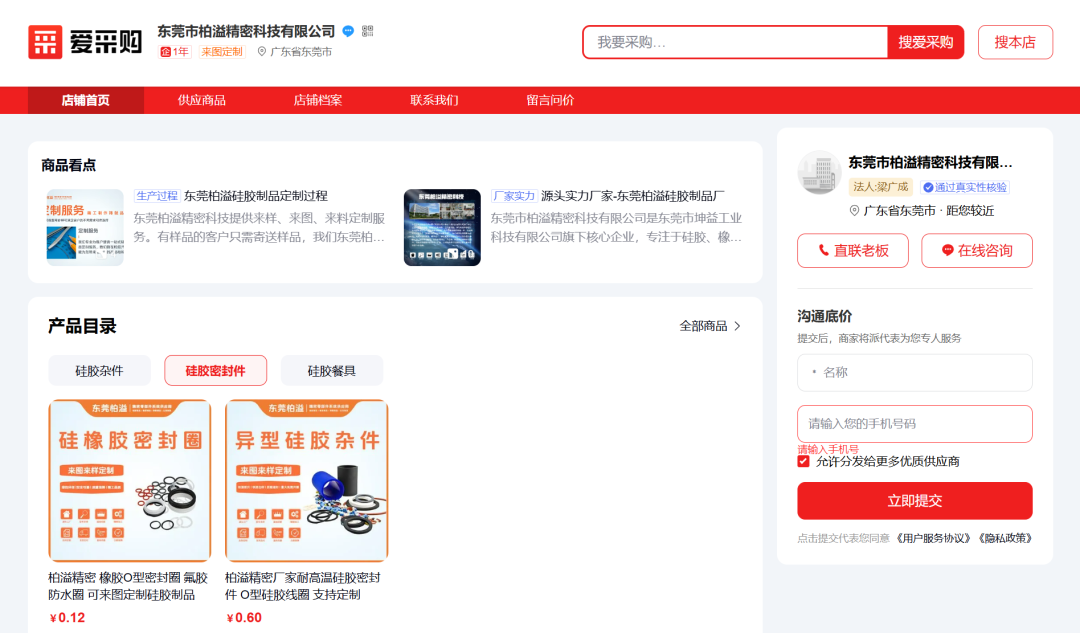Click the sidebar company name 东莞市柏溢精密科技有限...
The width and height of the screenshot is (1080, 633).
coord(931,163)
